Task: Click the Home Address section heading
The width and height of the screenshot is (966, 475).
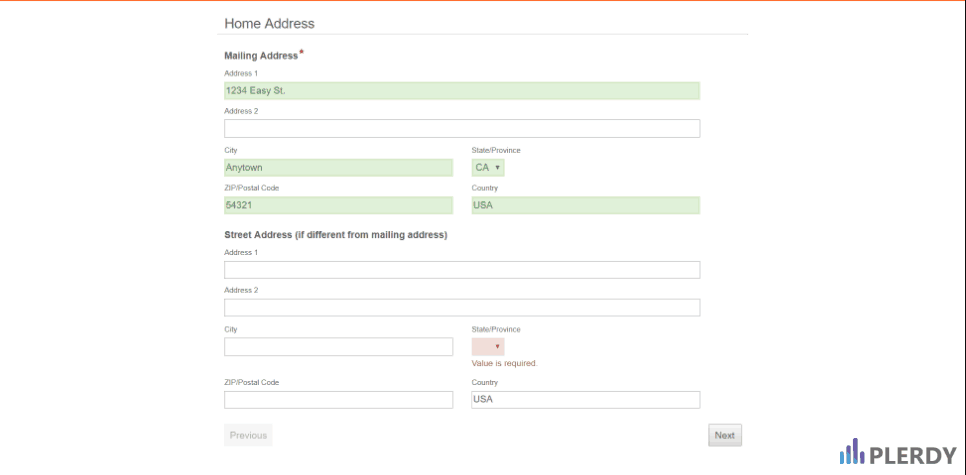Action: coord(269,23)
